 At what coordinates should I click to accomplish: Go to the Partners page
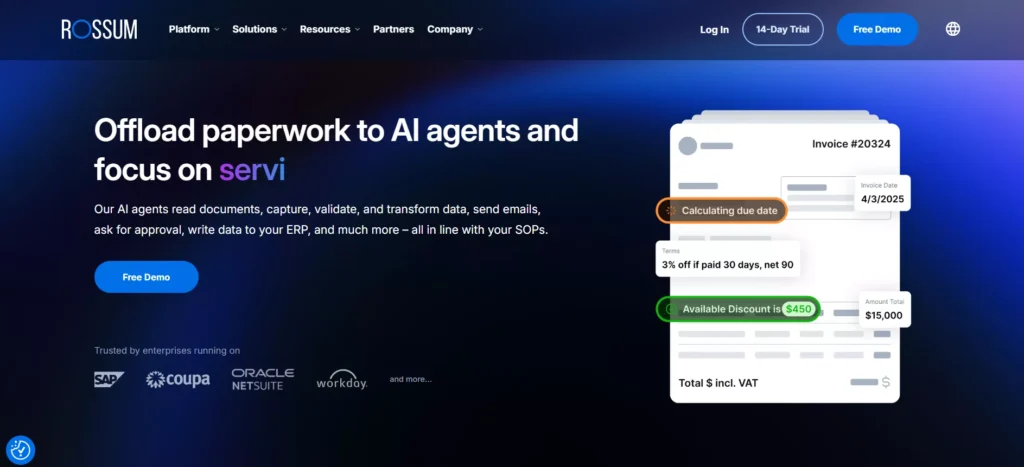point(393,29)
